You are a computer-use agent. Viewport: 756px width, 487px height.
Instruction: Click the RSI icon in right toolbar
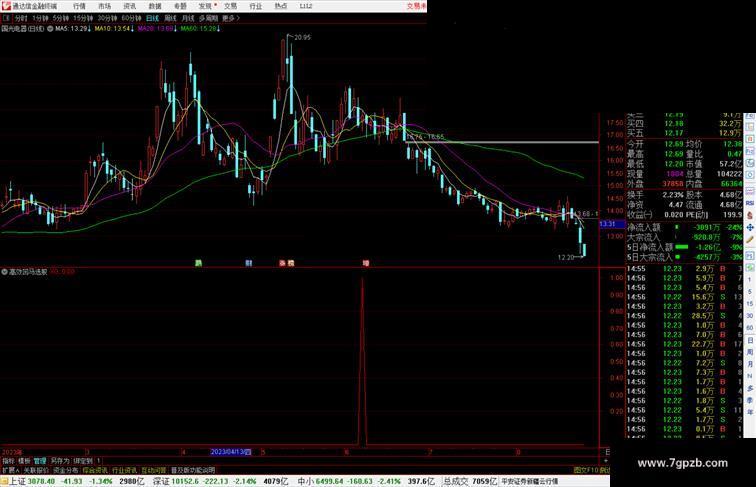click(x=750, y=203)
